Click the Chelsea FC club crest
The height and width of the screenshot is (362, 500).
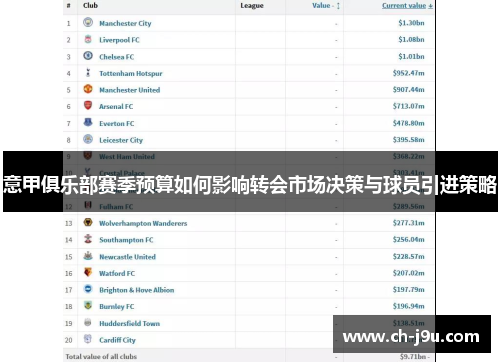click(88, 56)
